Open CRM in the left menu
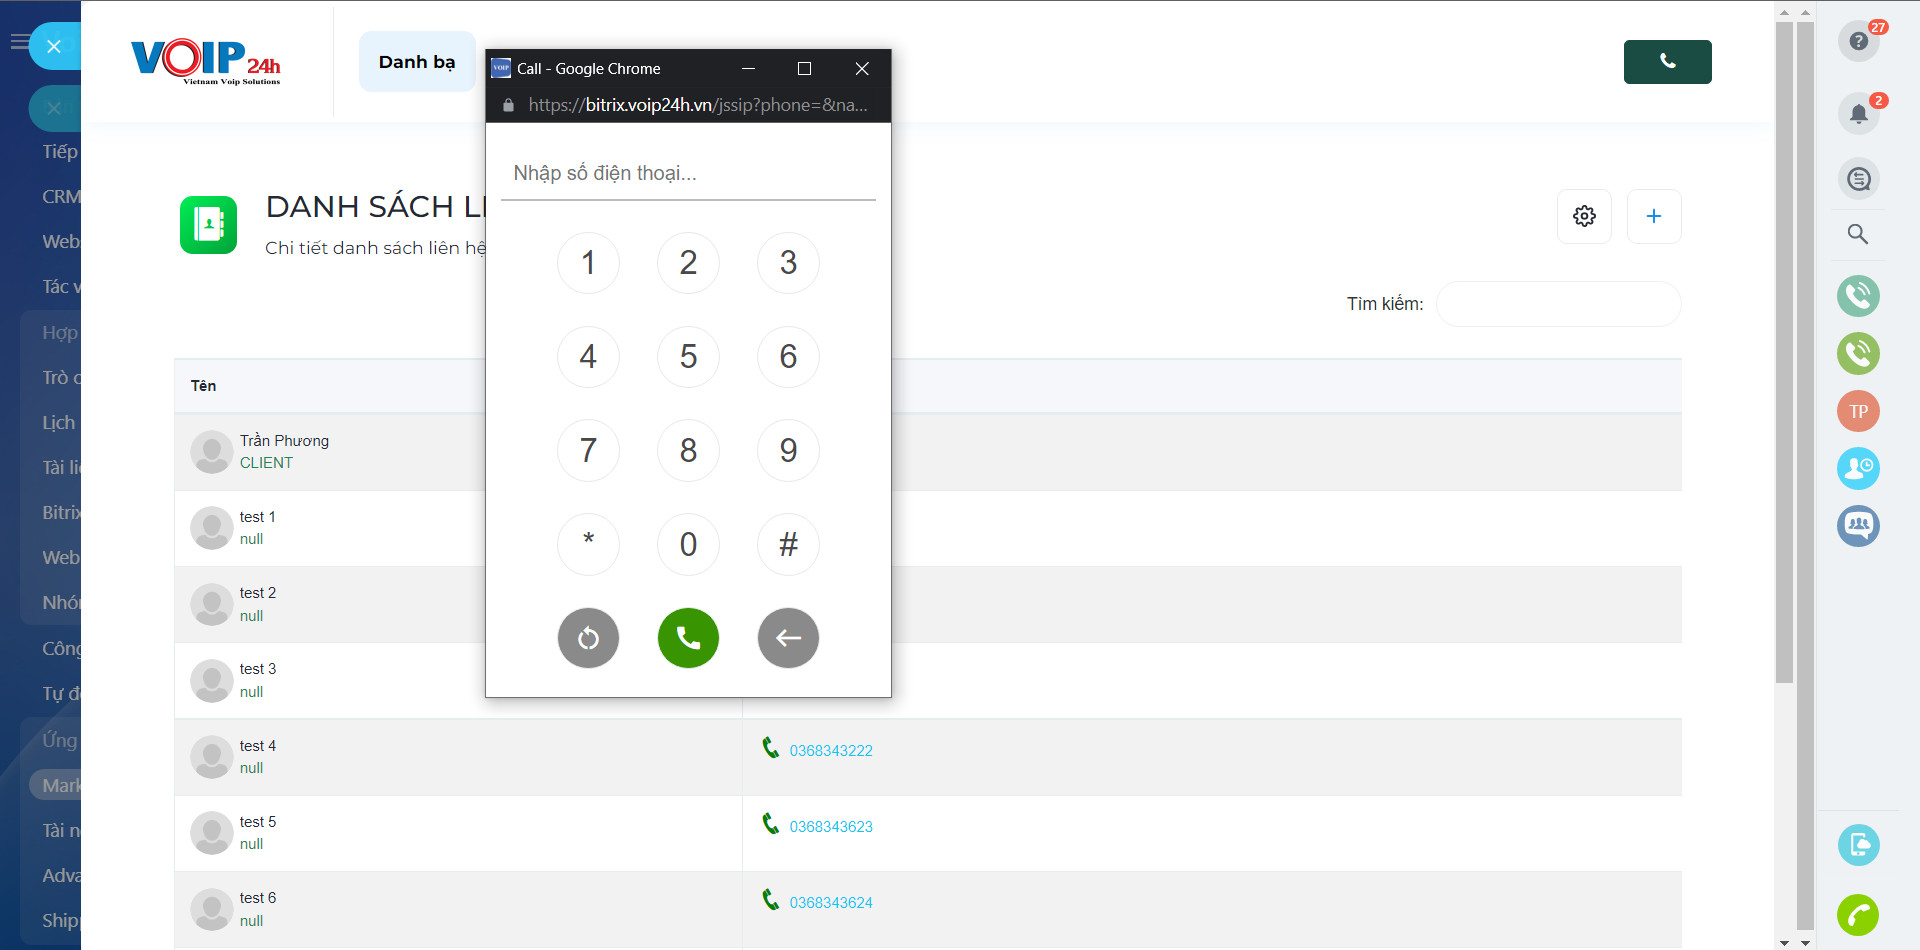 (60, 197)
